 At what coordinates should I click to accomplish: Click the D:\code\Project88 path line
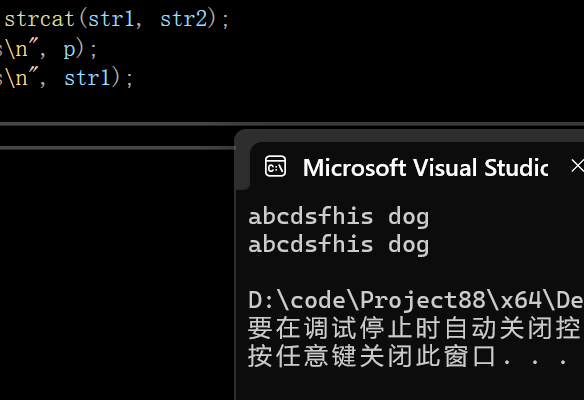point(416,300)
